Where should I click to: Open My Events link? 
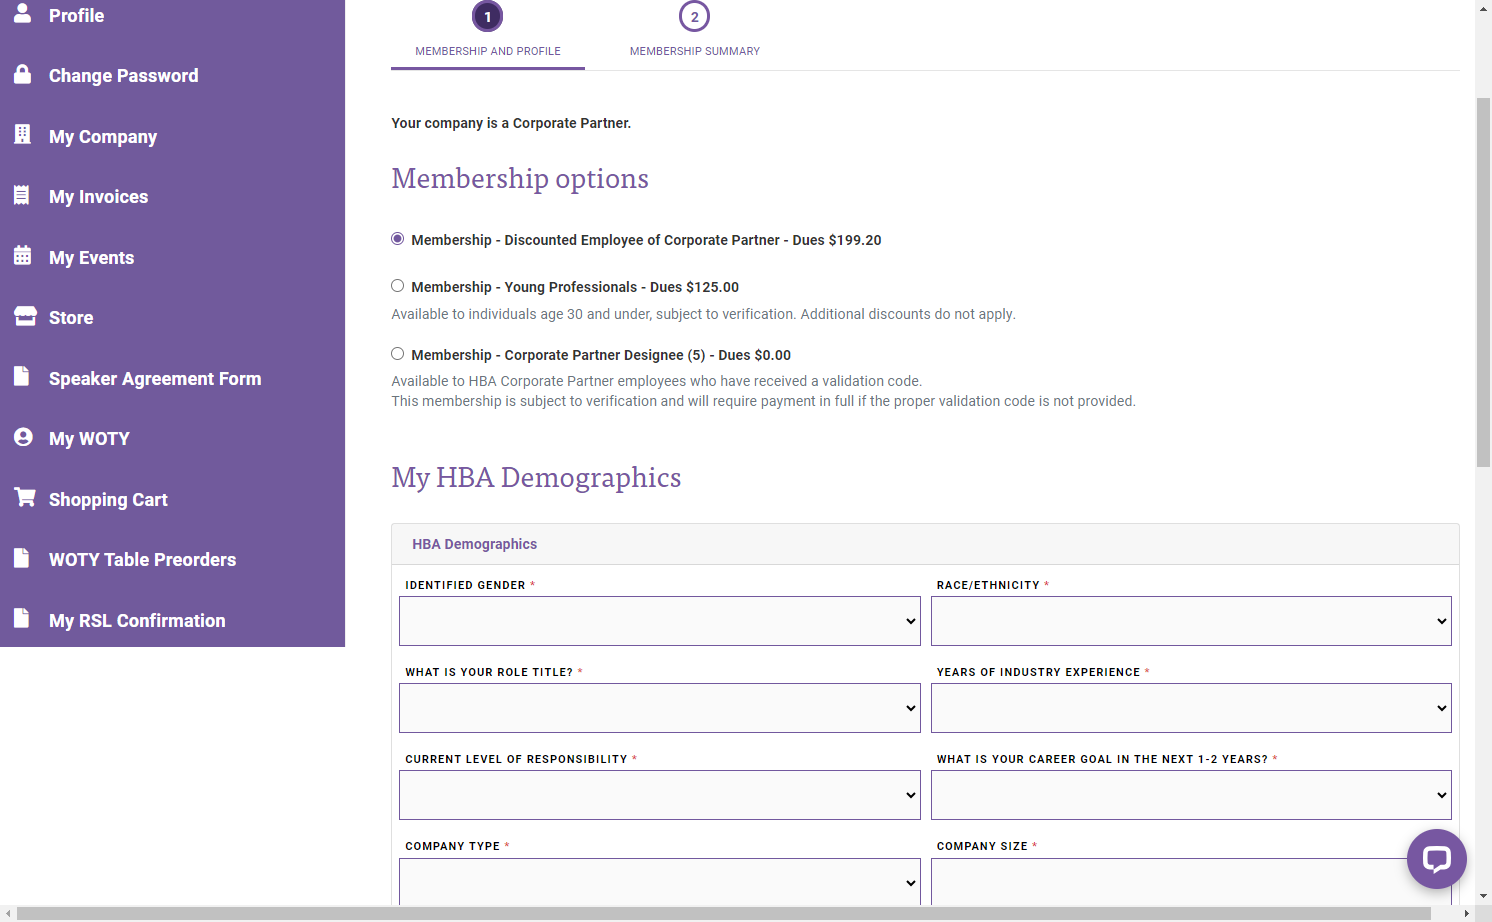click(x=91, y=258)
